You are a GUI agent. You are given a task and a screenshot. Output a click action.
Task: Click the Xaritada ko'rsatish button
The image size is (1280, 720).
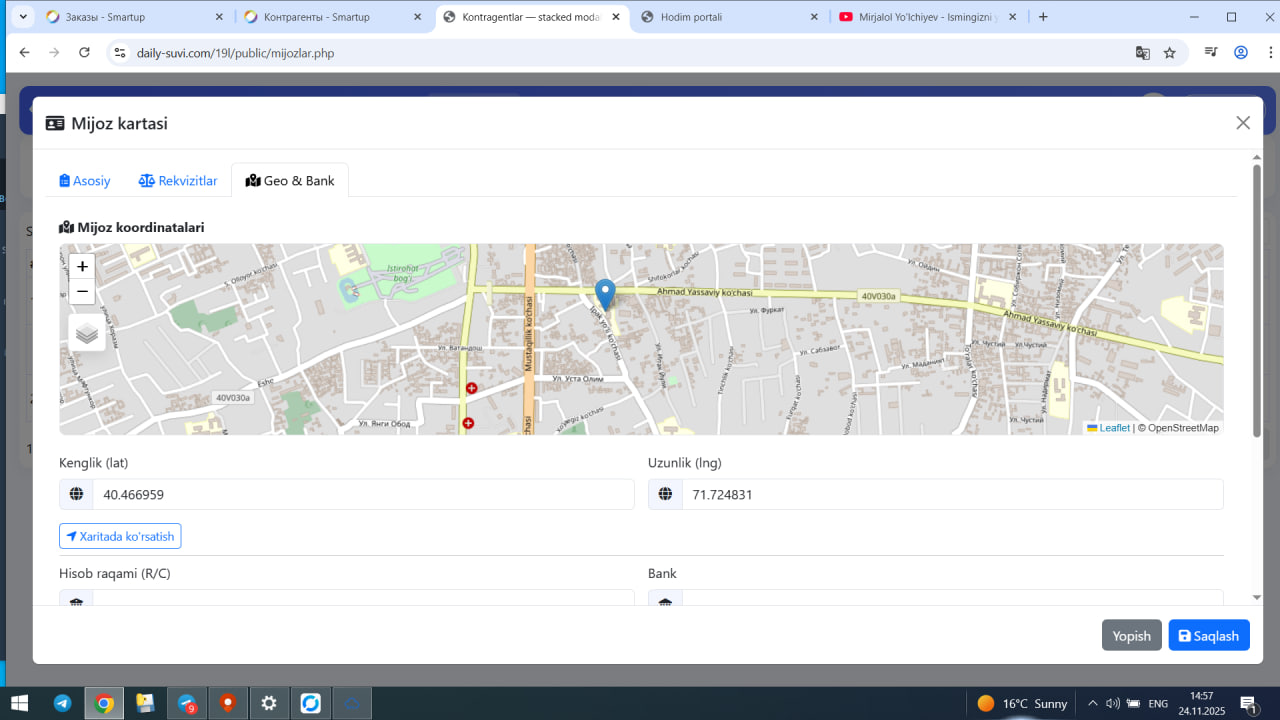click(120, 536)
